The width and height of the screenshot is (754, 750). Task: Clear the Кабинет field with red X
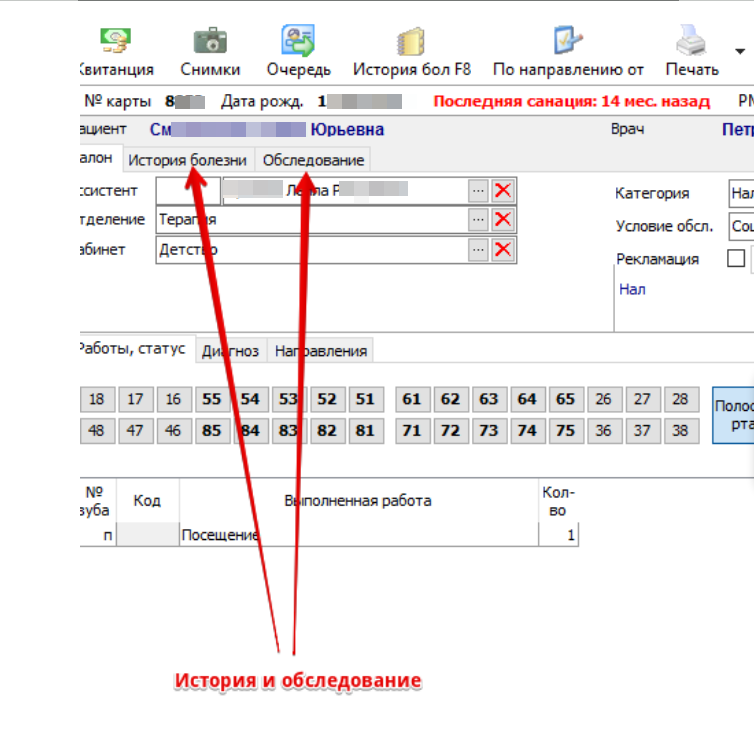pos(503,250)
